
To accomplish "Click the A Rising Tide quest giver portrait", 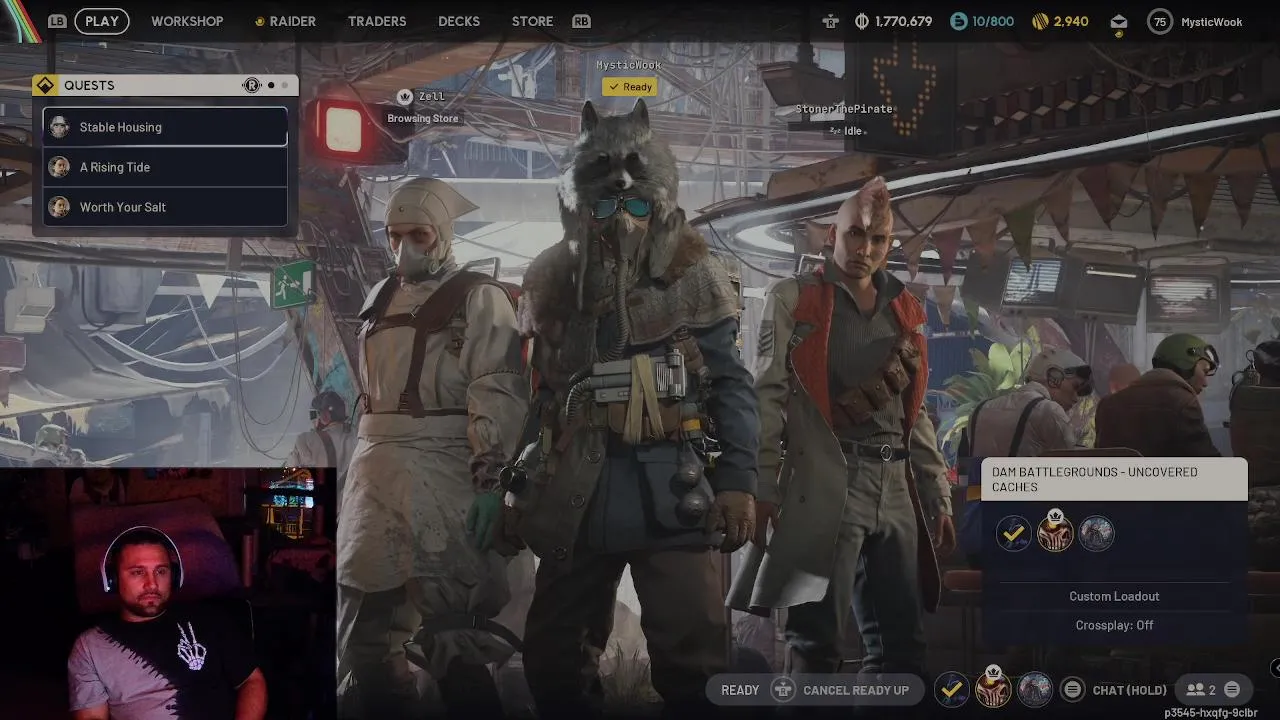I will pyautogui.click(x=60, y=167).
